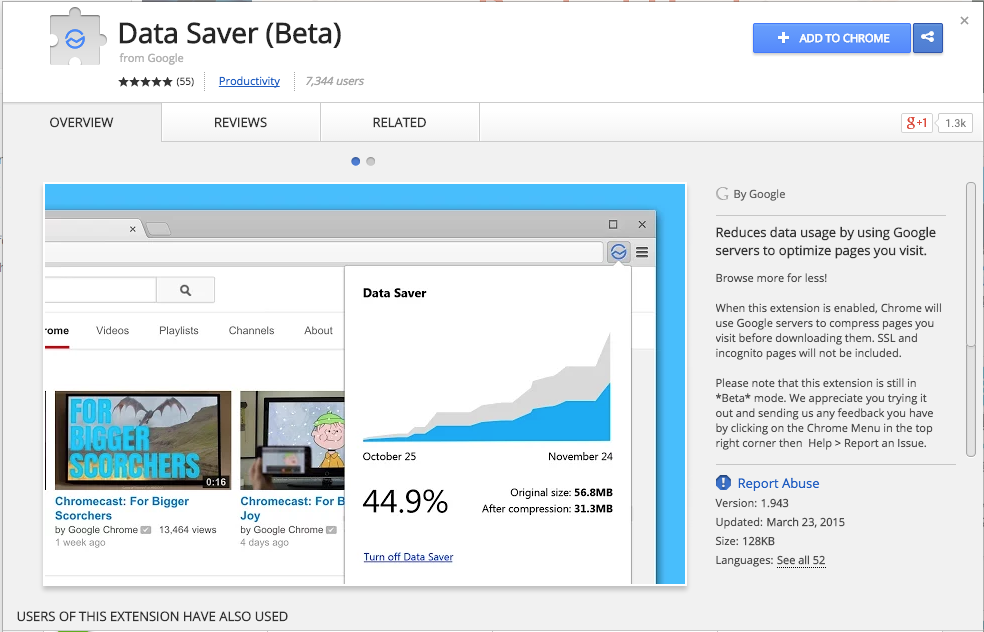Click the ADD TO CHROME button
The image size is (984, 632).
tap(831, 37)
